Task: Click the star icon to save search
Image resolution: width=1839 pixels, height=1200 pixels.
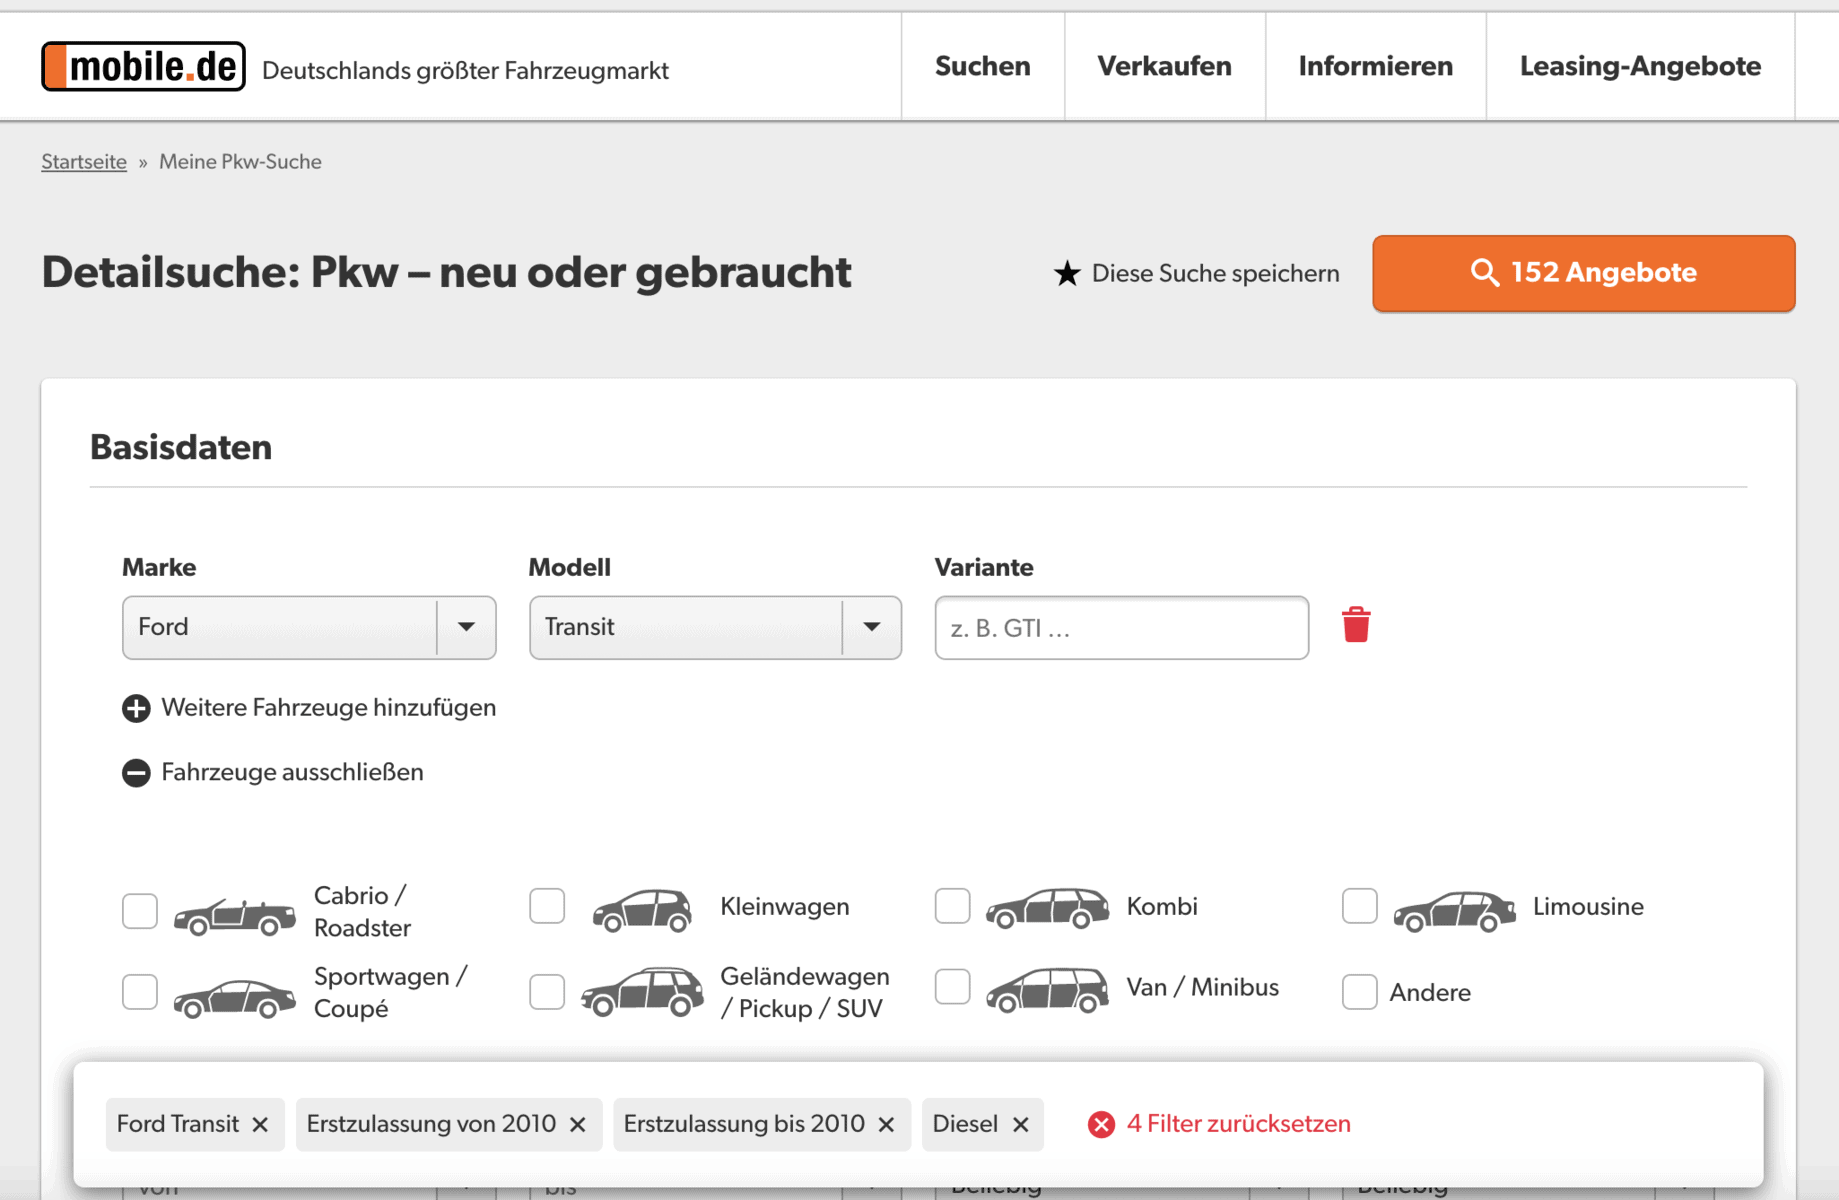Action: coord(1067,273)
